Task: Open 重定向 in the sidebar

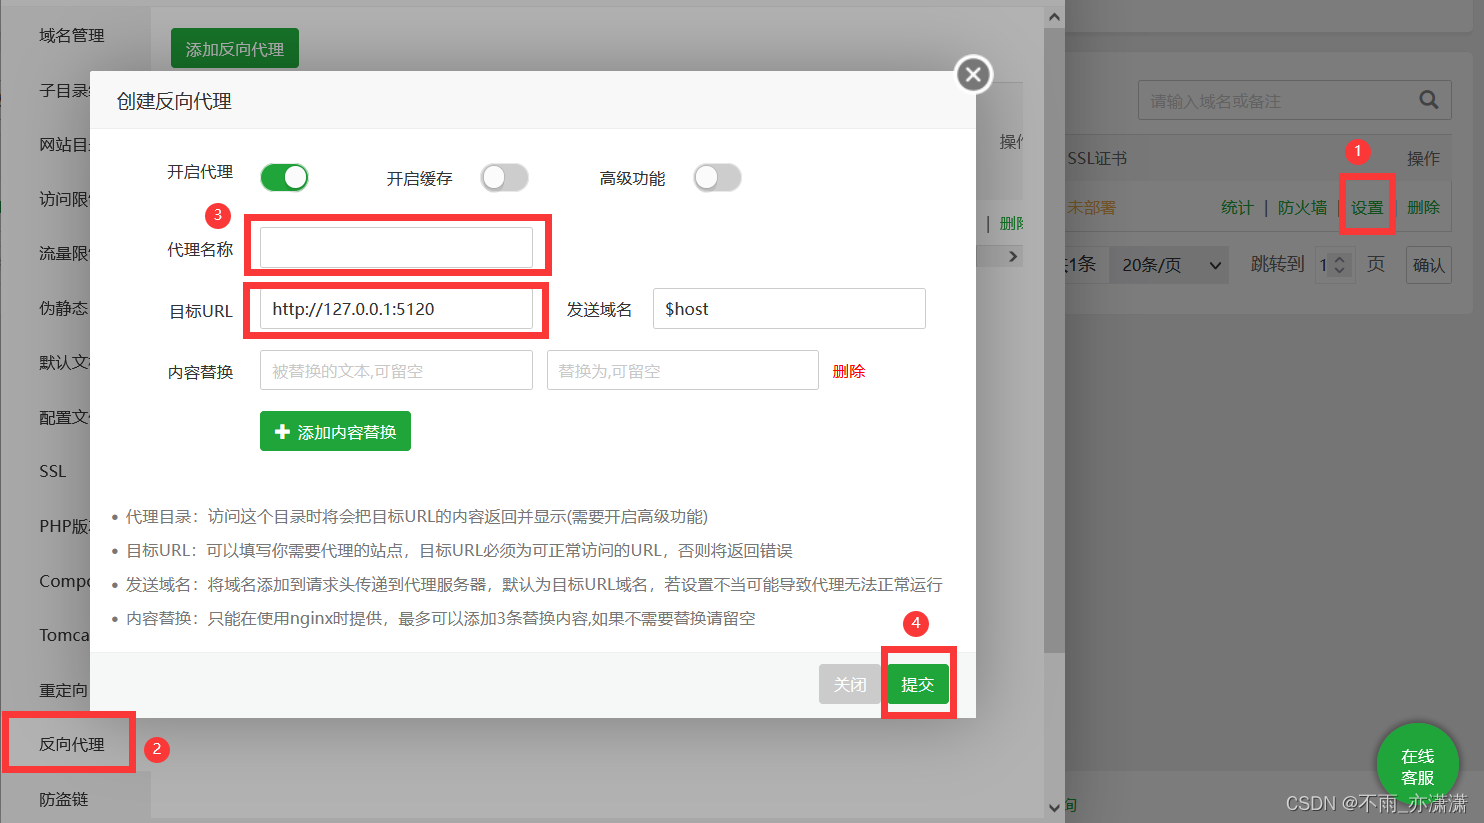Action: 64,690
